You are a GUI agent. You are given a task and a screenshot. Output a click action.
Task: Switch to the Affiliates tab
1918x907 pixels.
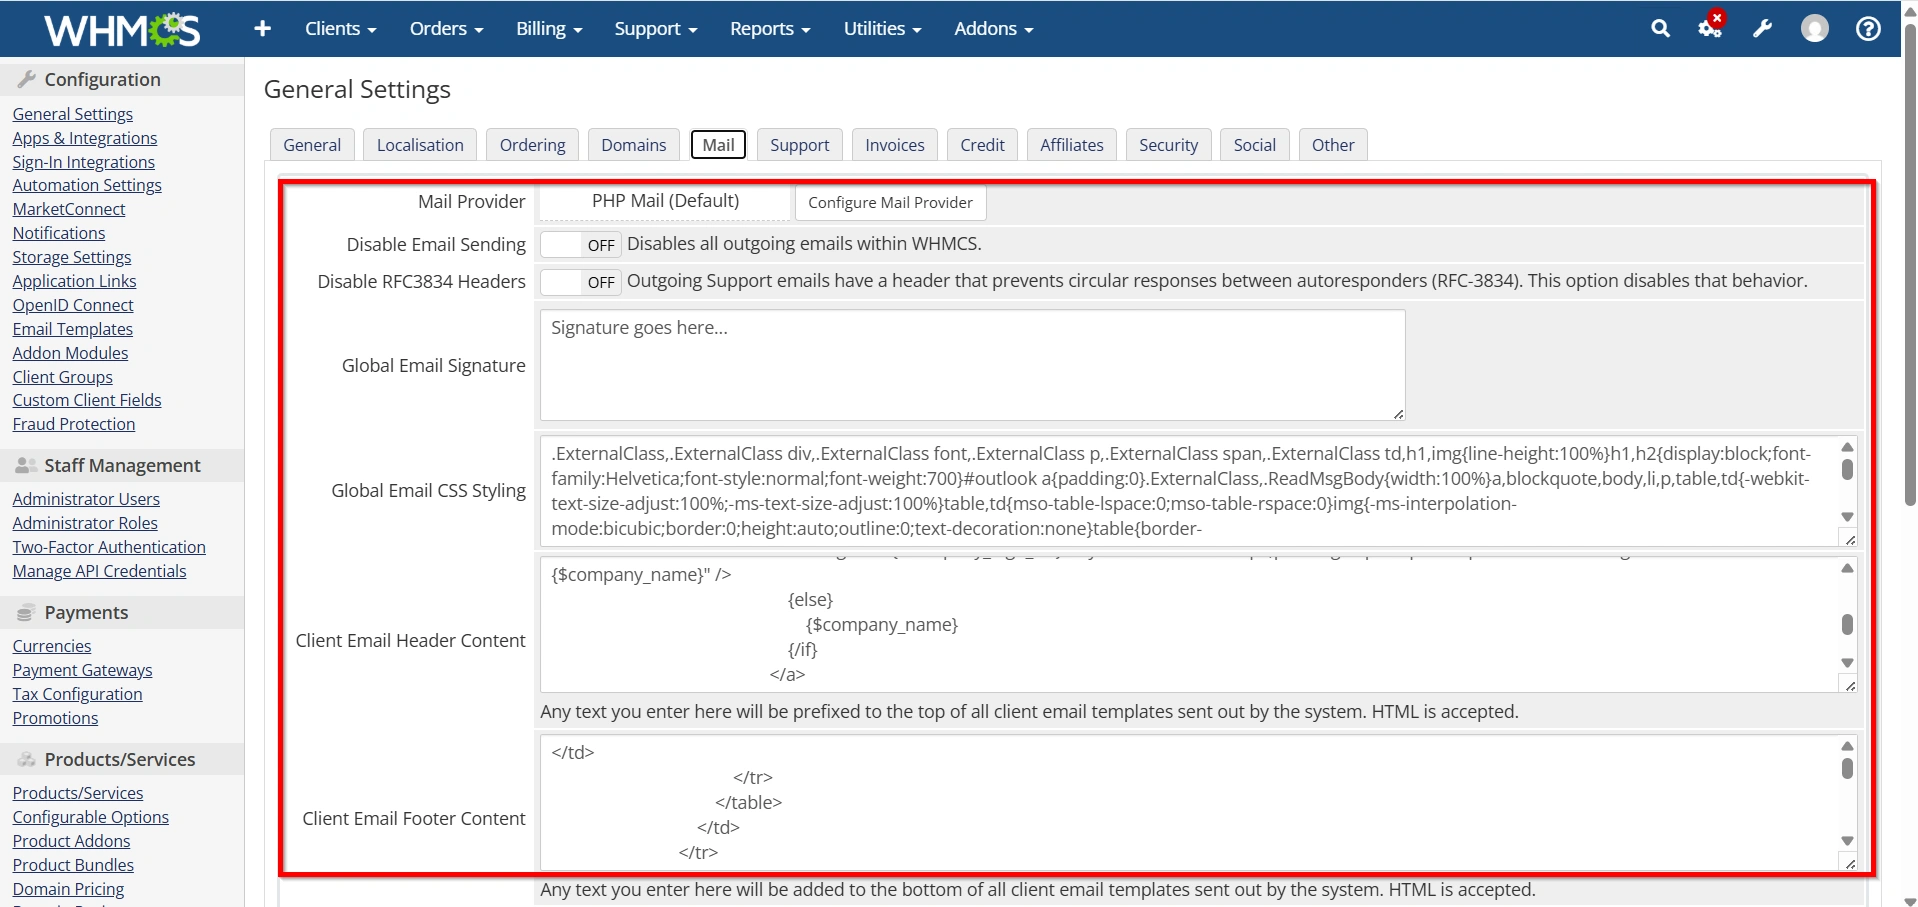pyautogui.click(x=1071, y=145)
